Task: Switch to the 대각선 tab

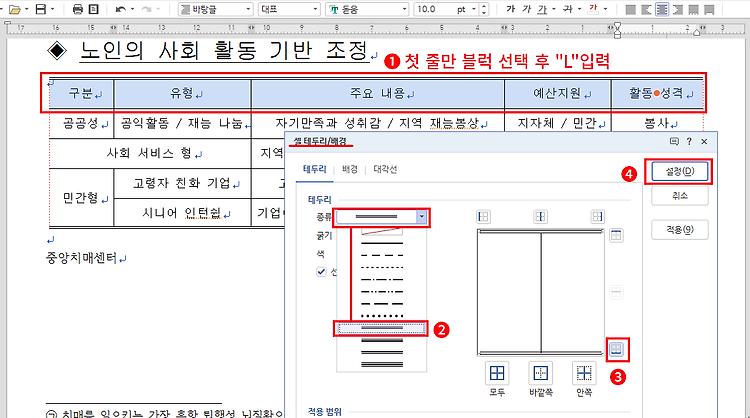Action: click(385, 169)
